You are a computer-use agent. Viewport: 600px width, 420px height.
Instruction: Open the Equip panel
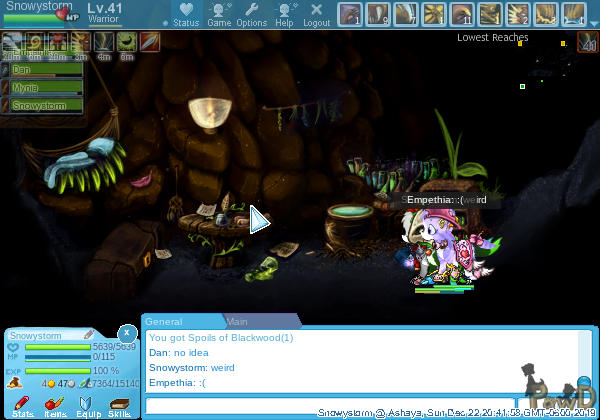[87, 404]
